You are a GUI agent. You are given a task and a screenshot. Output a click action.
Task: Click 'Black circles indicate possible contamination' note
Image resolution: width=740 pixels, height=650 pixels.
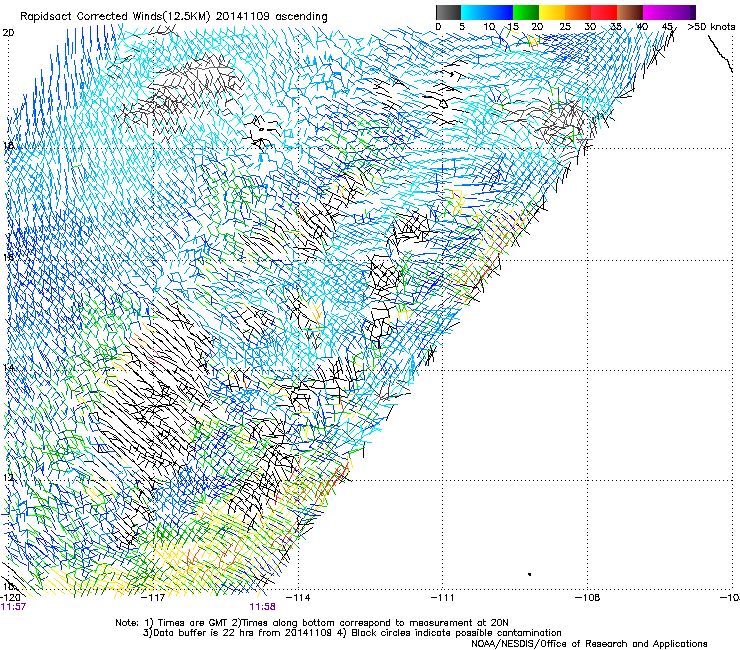[x=456, y=633]
